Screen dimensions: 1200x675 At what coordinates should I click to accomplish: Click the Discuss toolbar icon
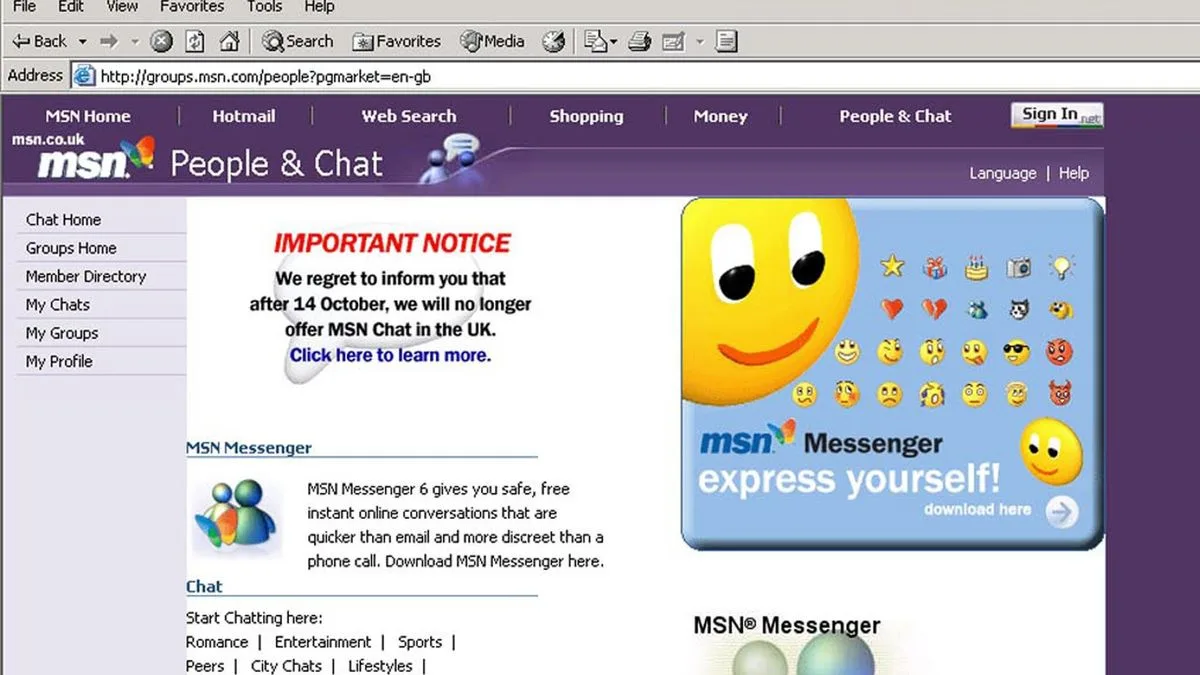point(727,41)
